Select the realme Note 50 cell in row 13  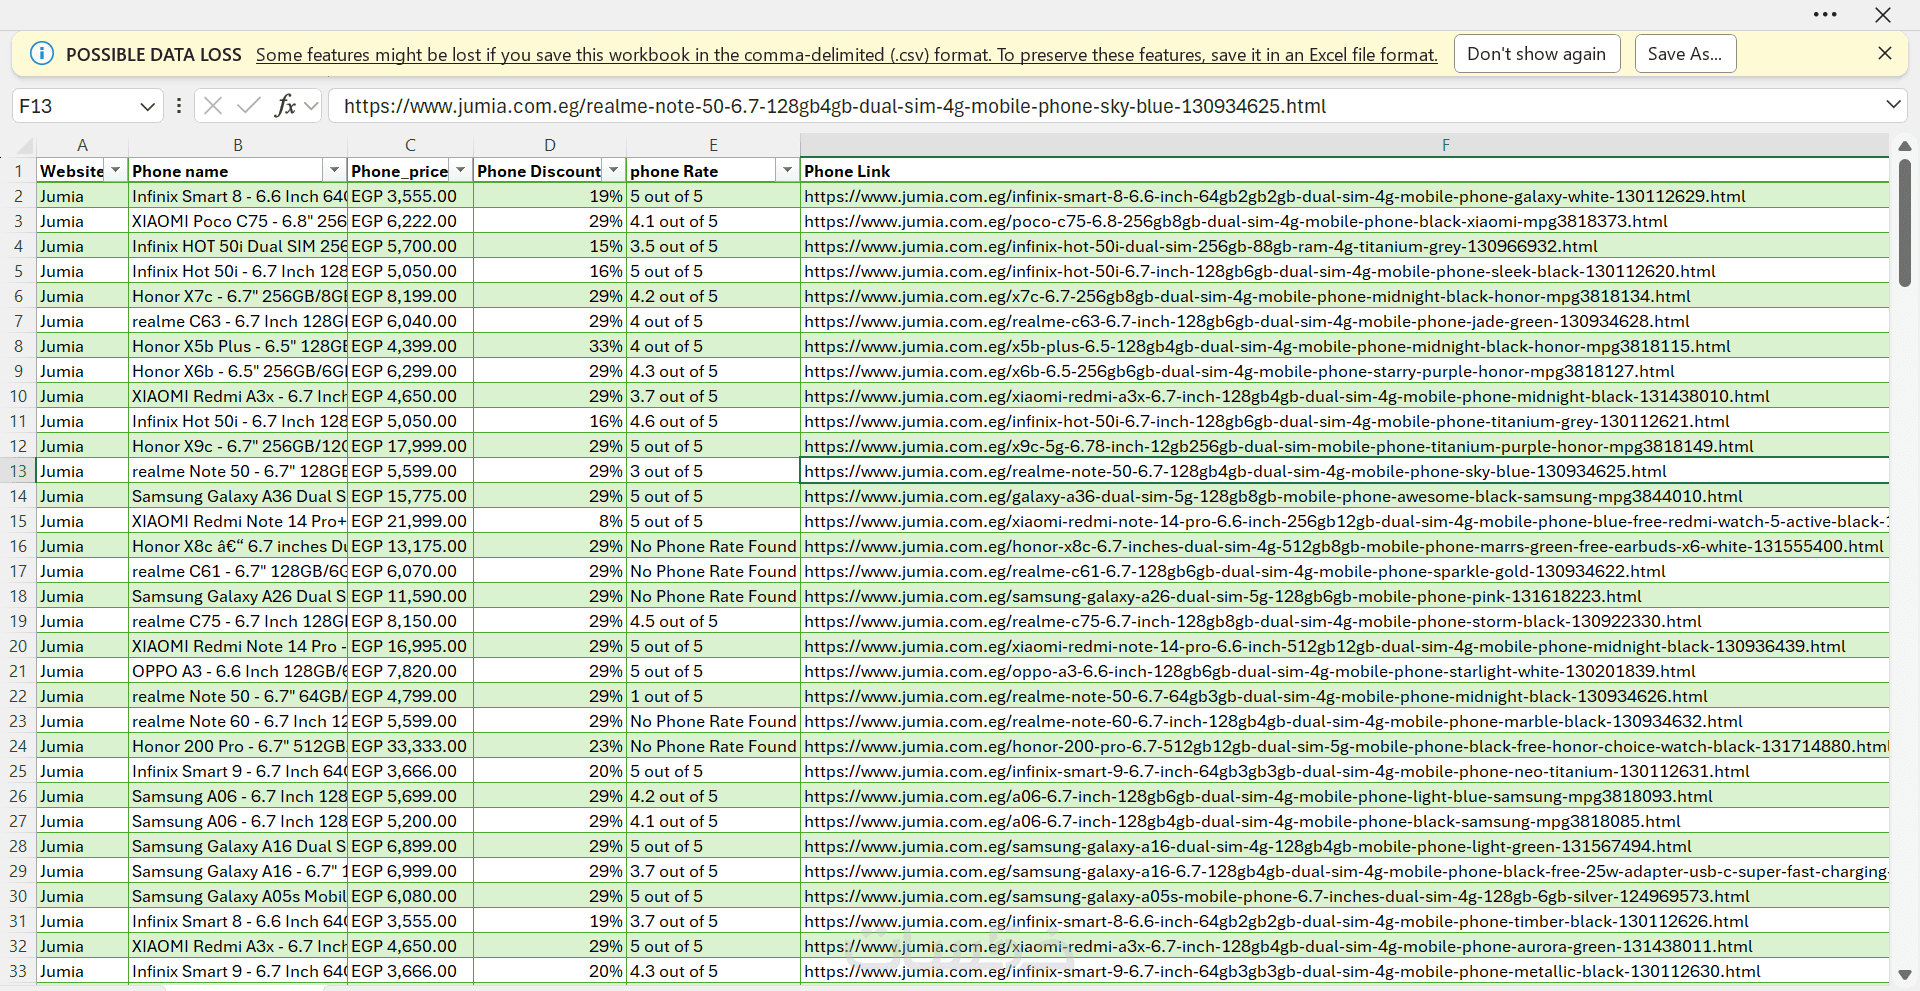tap(238, 471)
